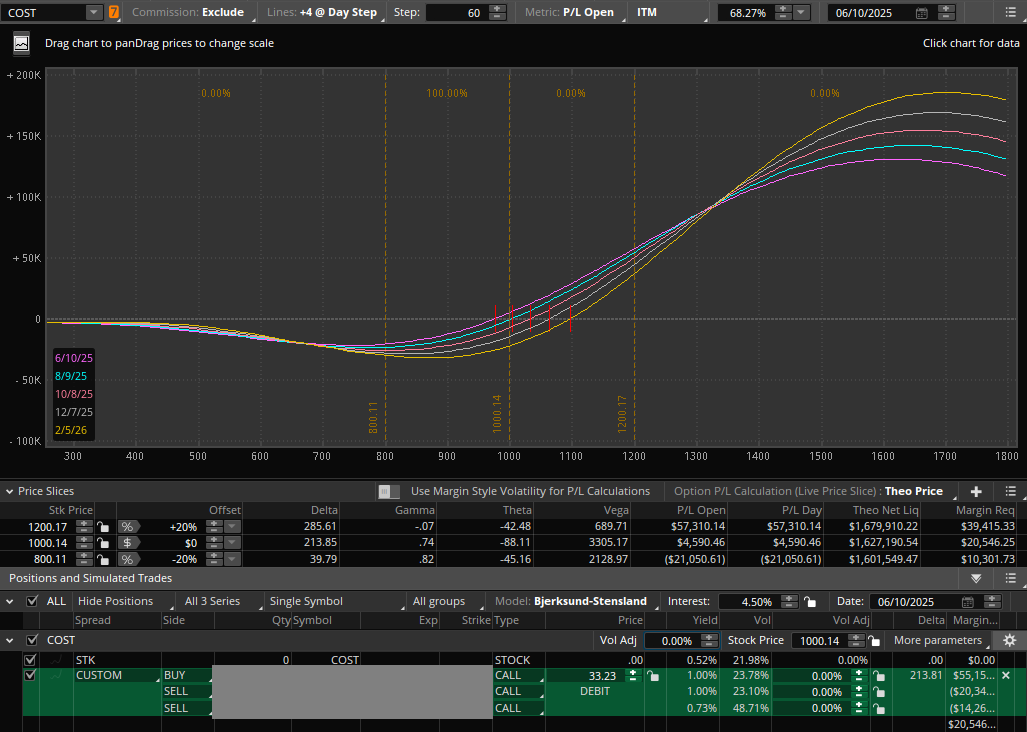Click More parameters

click(x=941, y=640)
